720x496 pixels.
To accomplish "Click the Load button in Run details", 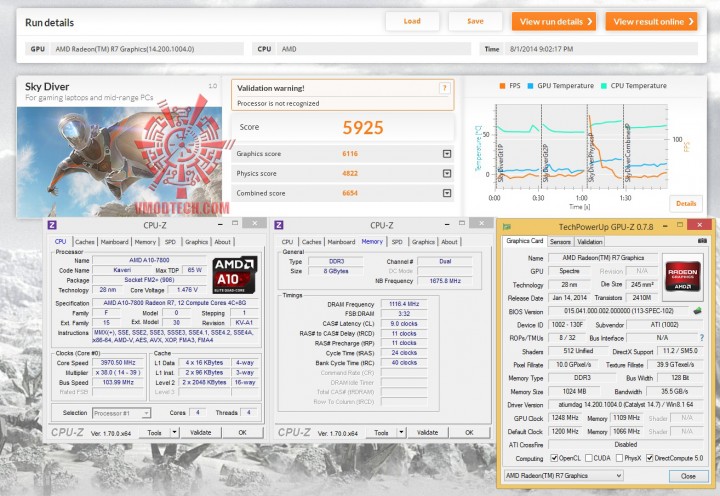I will (412, 21).
